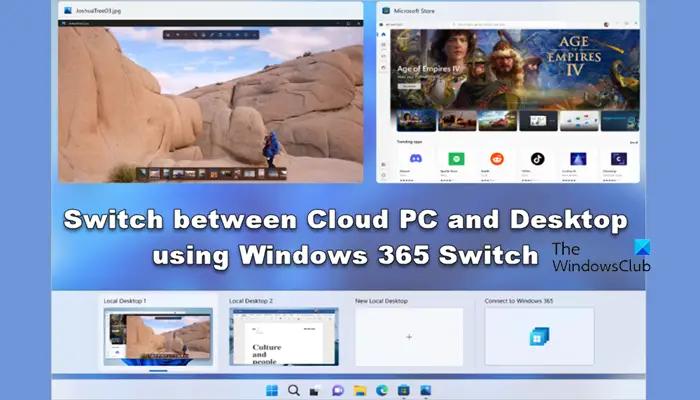Click the Store icon beside Microsoft Store title
Screen dimensions: 700x400
(x=386, y=10)
